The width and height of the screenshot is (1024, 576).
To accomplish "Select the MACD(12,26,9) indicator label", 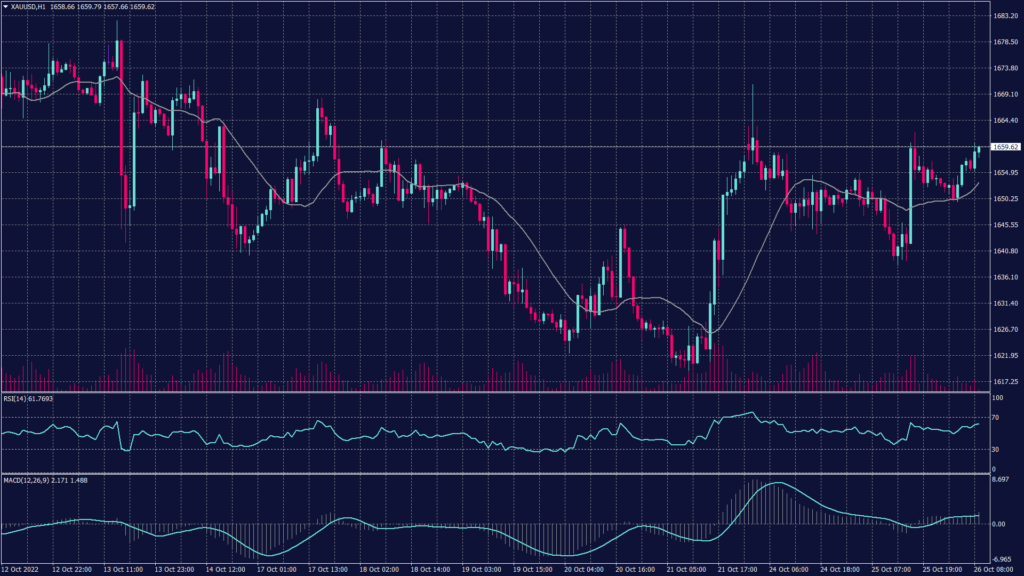I will [25, 481].
